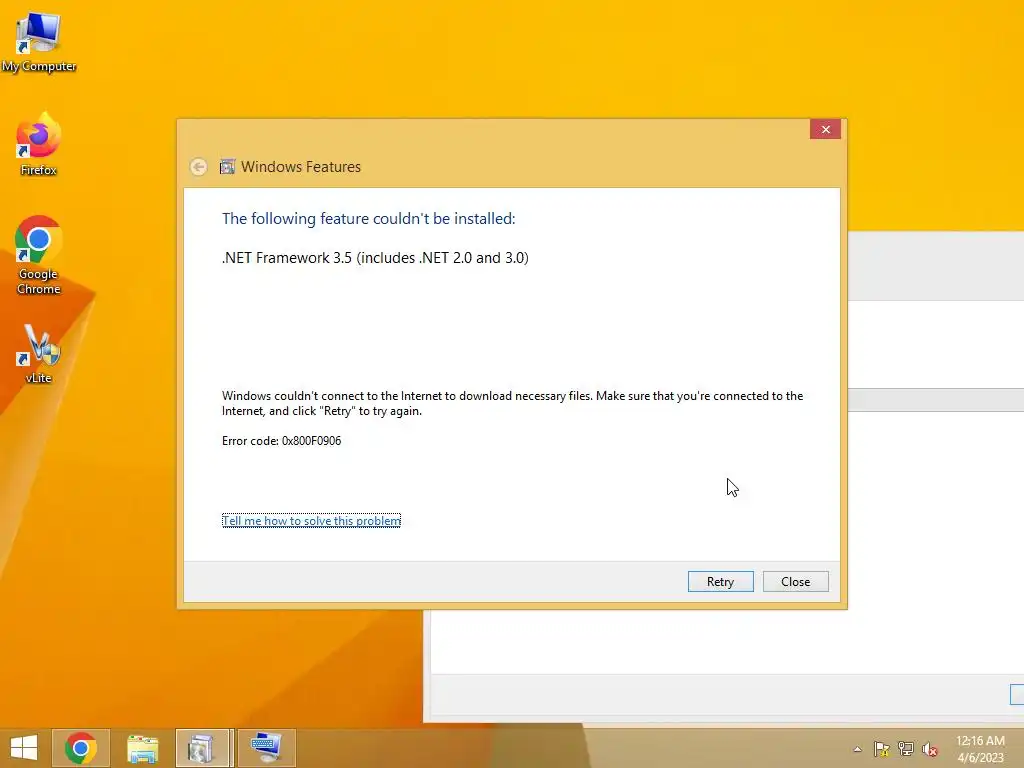Screen dimensions: 1024x768
Task: Click the back arrow in Windows Features
Action: click(199, 167)
